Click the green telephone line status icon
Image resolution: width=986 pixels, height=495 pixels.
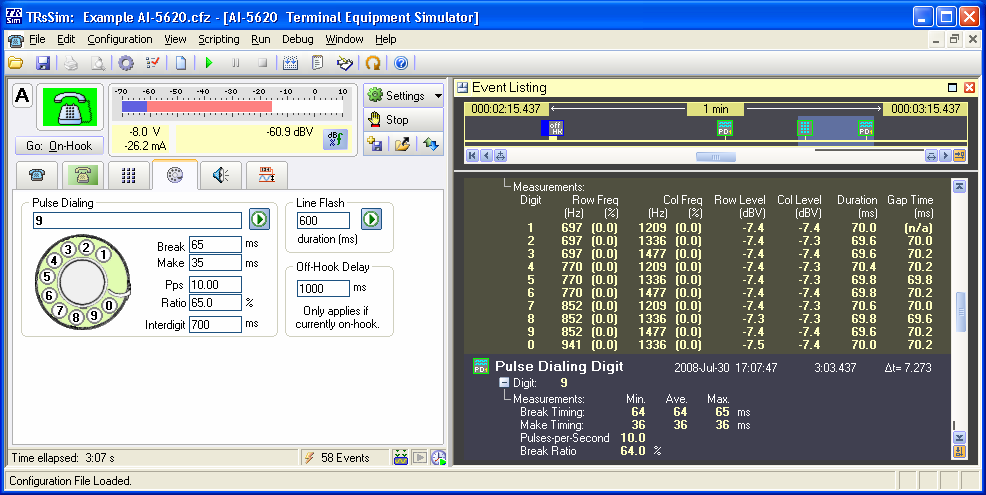[x=70, y=108]
